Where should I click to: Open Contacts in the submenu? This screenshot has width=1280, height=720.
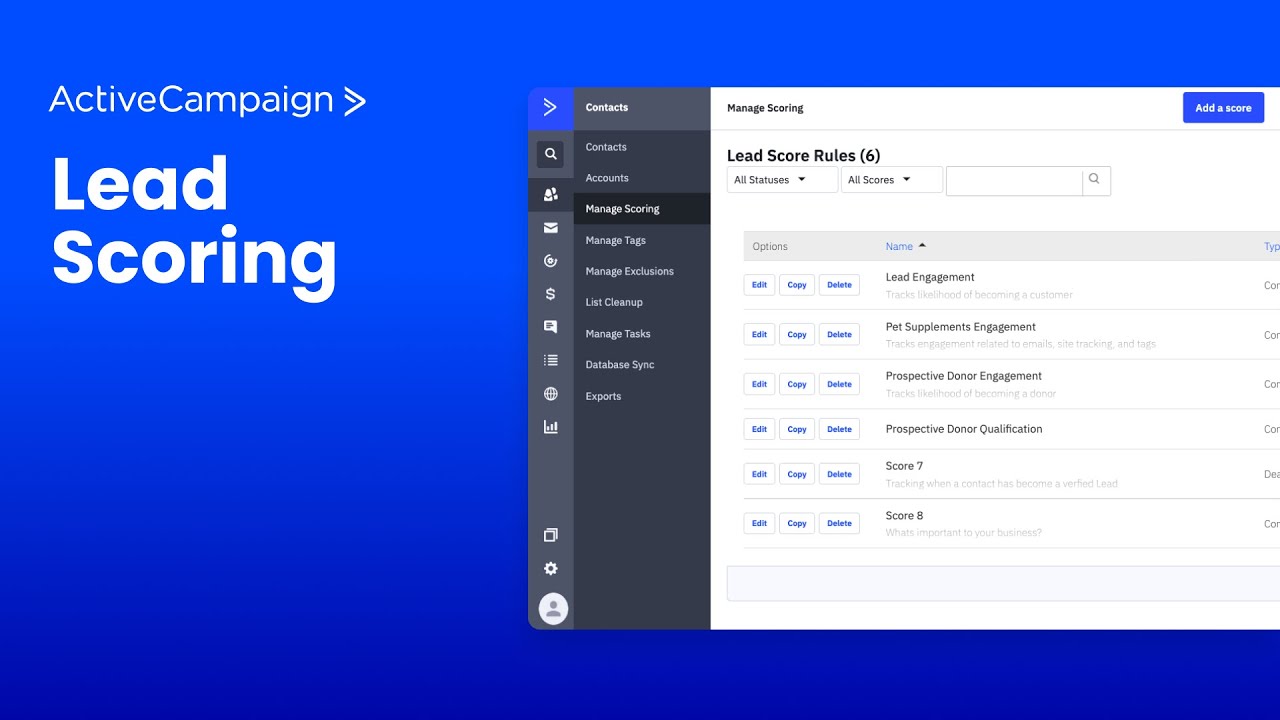pos(606,147)
